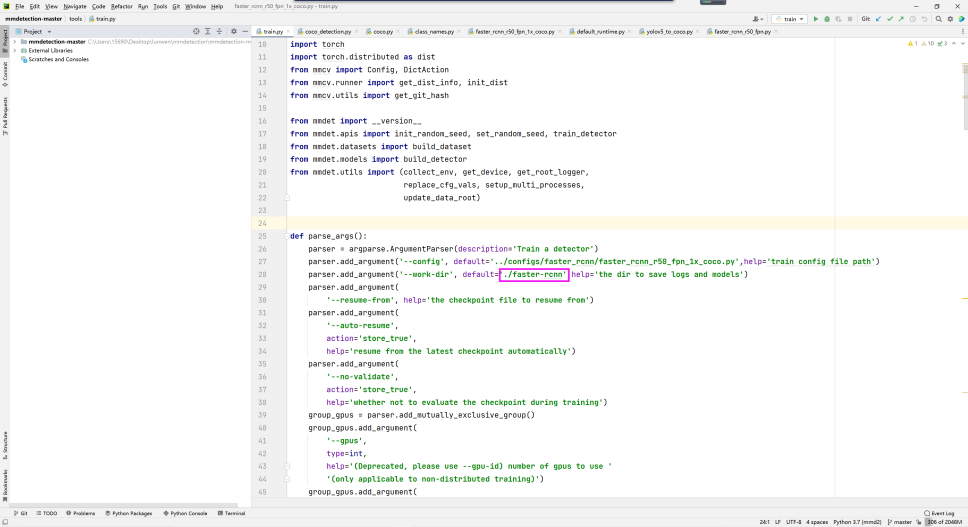The height and width of the screenshot is (527, 968).
Task: Expand all icon in Project panel header
Action: click(x=207, y=31)
